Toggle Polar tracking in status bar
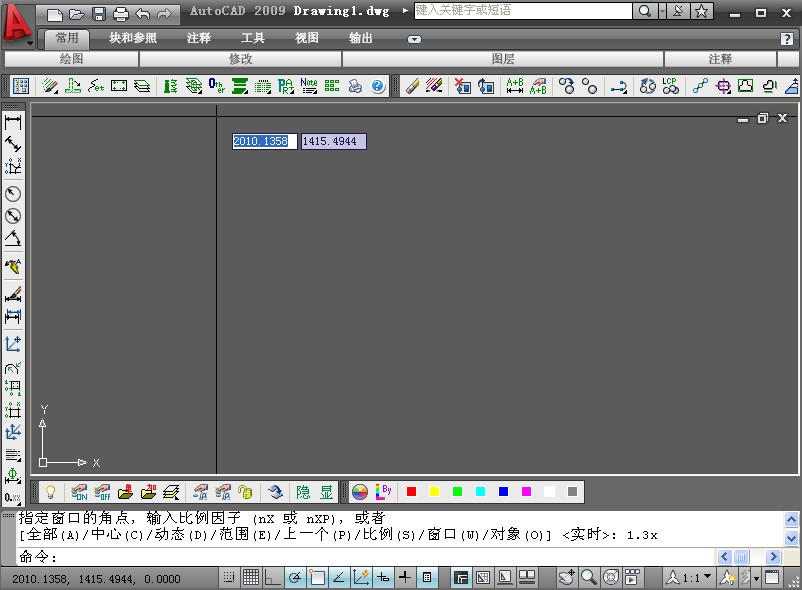The image size is (802, 590). pyautogui.click(x=295, y=578)
